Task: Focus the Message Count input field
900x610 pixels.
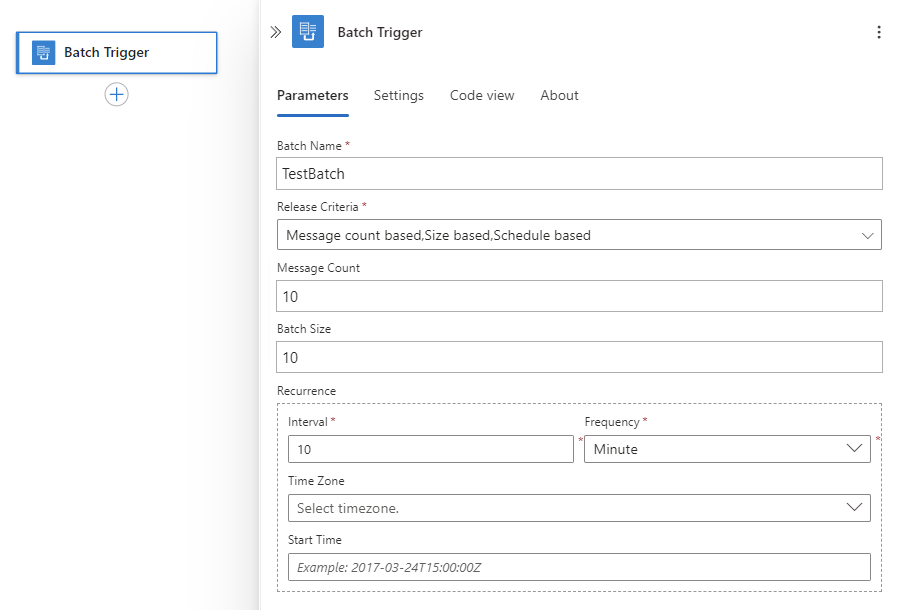Action: (579, 296)
